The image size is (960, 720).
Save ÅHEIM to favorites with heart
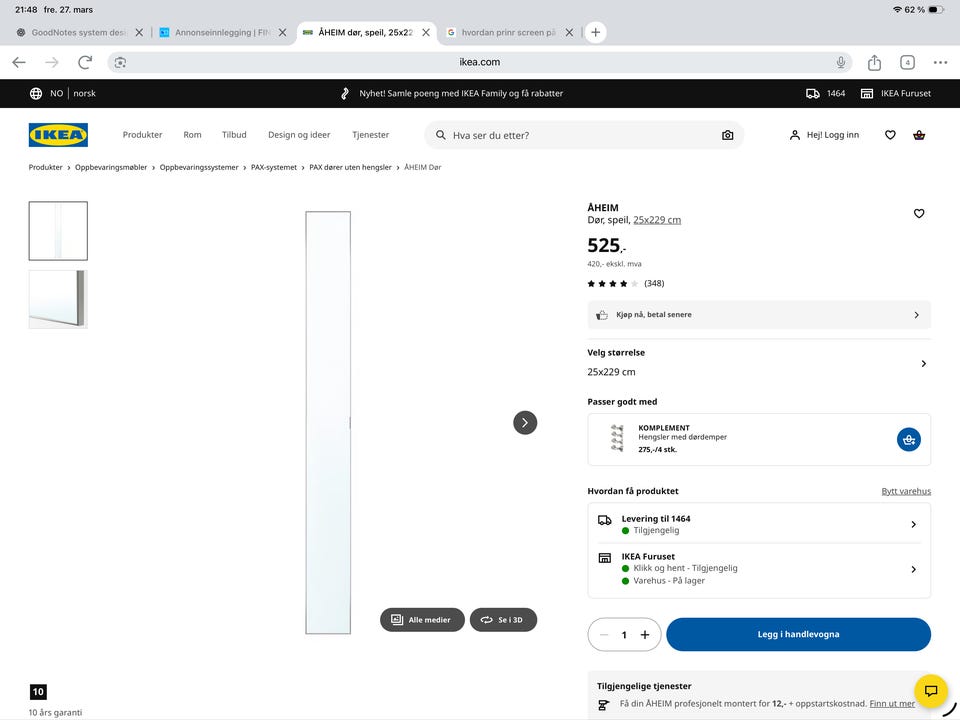(x=918, y=214)
